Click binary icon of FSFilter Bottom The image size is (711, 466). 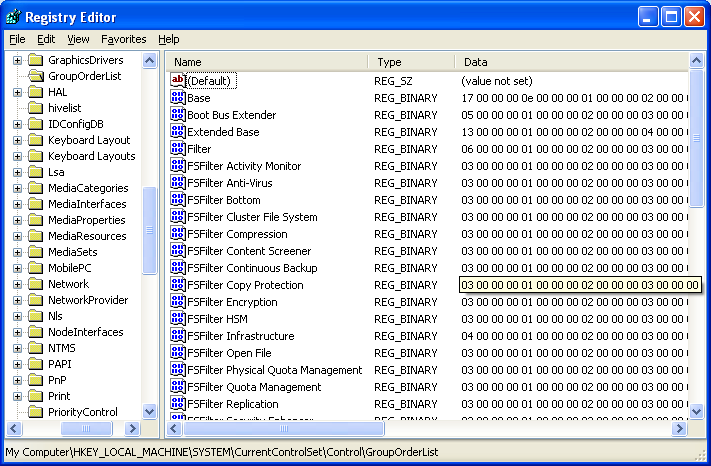pyautogui.click(x=177, y=199)
